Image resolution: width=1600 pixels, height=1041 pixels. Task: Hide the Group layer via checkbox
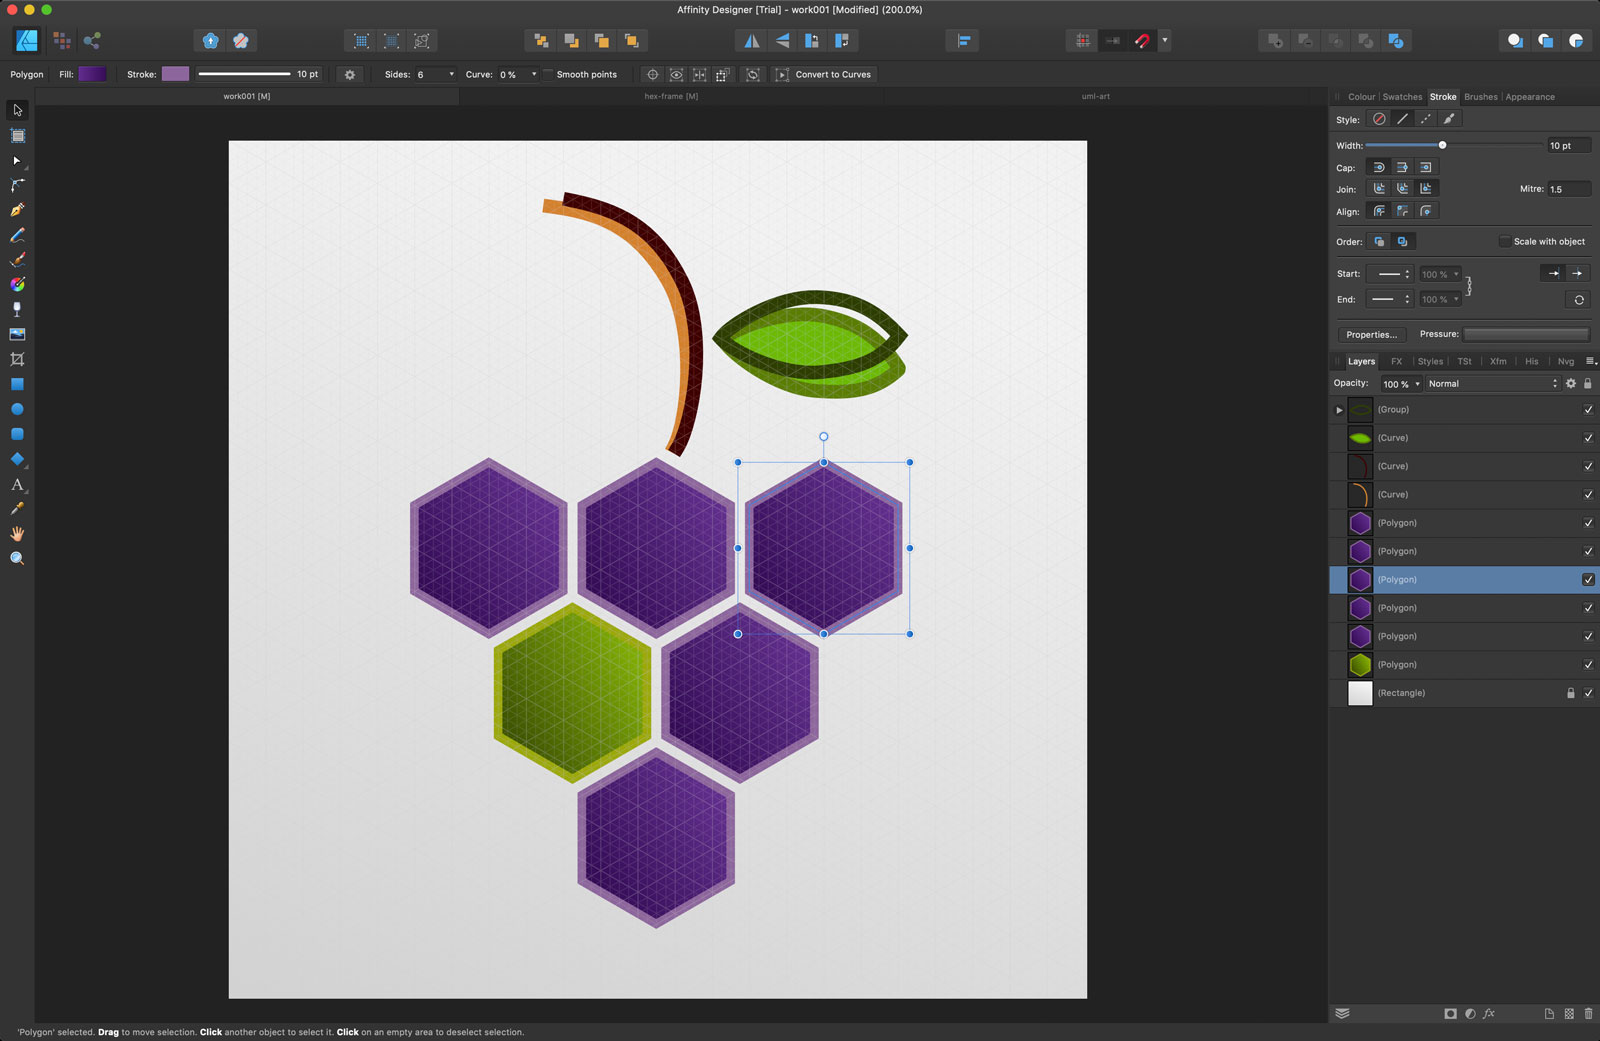click(1588, 410)
